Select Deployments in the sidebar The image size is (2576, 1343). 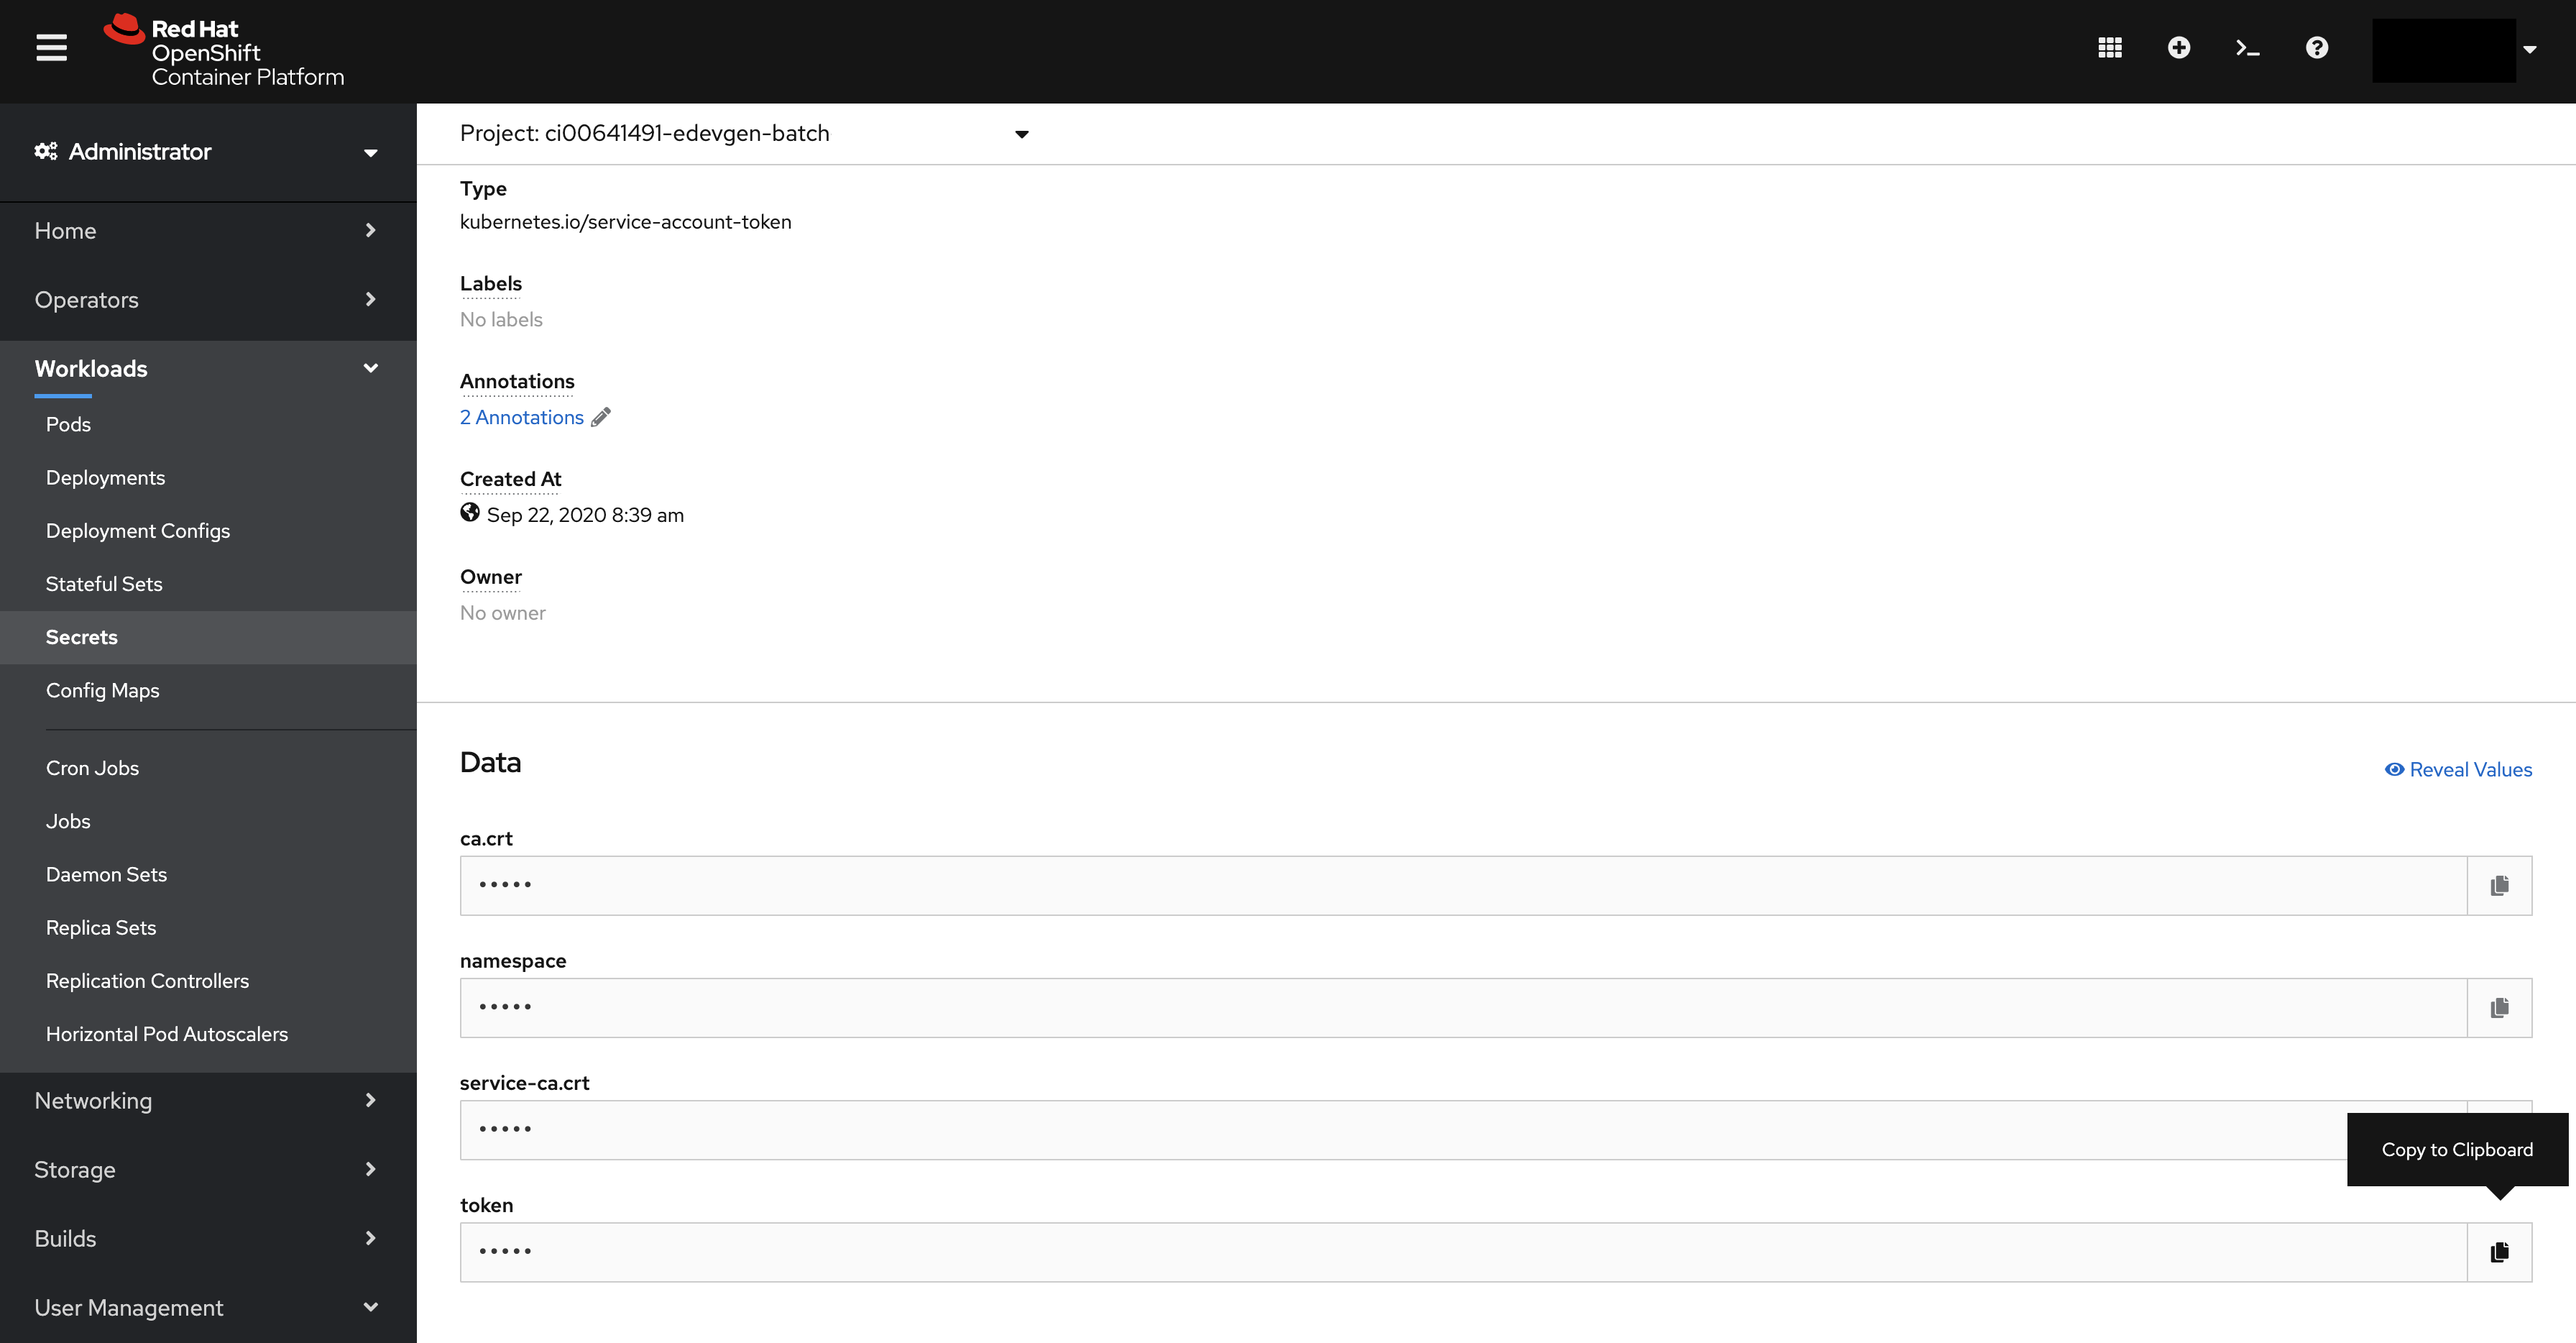pyautogui.click(x=105, y=477)
